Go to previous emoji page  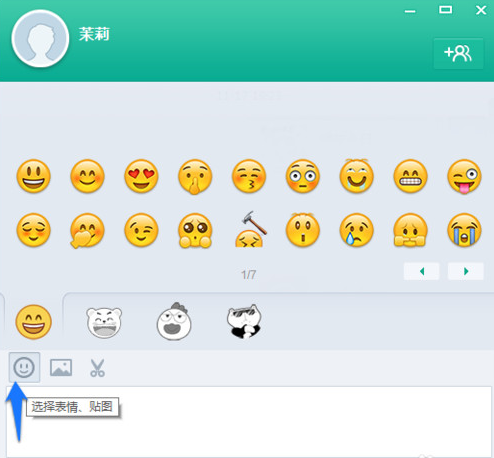pos(422,271)
